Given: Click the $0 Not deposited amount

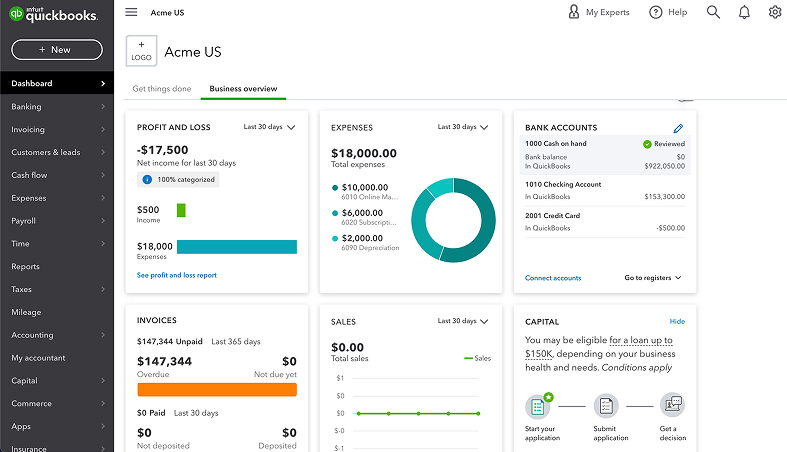Looking at the screenshot, I should [x=144, y=432].
